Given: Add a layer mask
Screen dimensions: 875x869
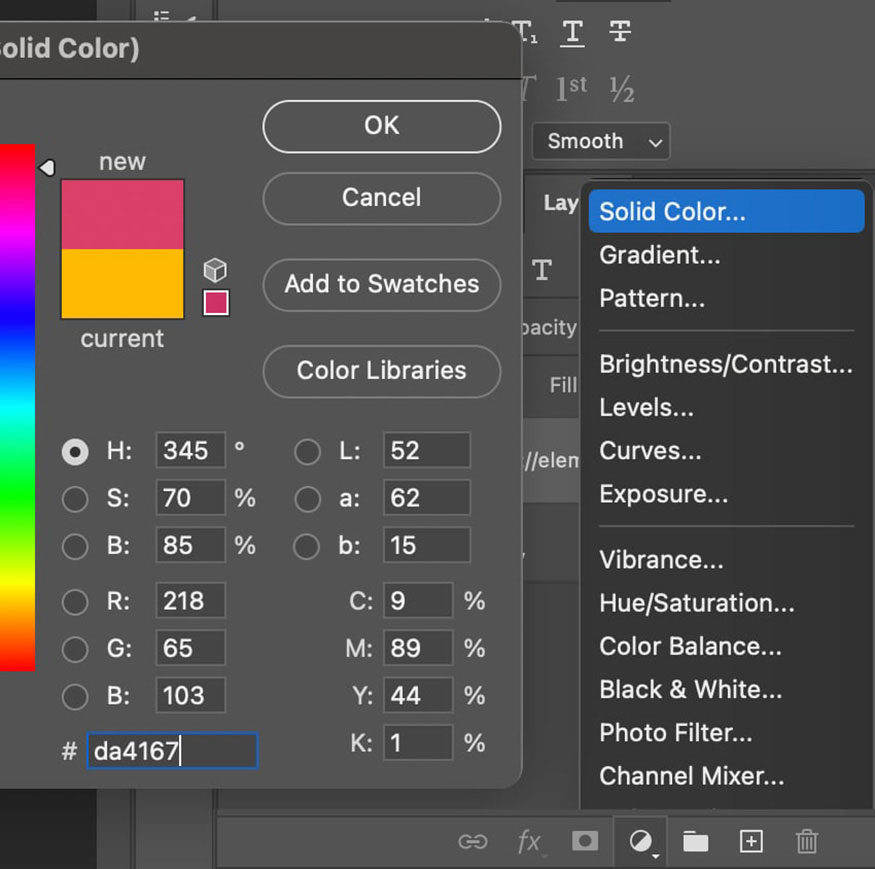Looking at the screenshot, I should [585, 841].
